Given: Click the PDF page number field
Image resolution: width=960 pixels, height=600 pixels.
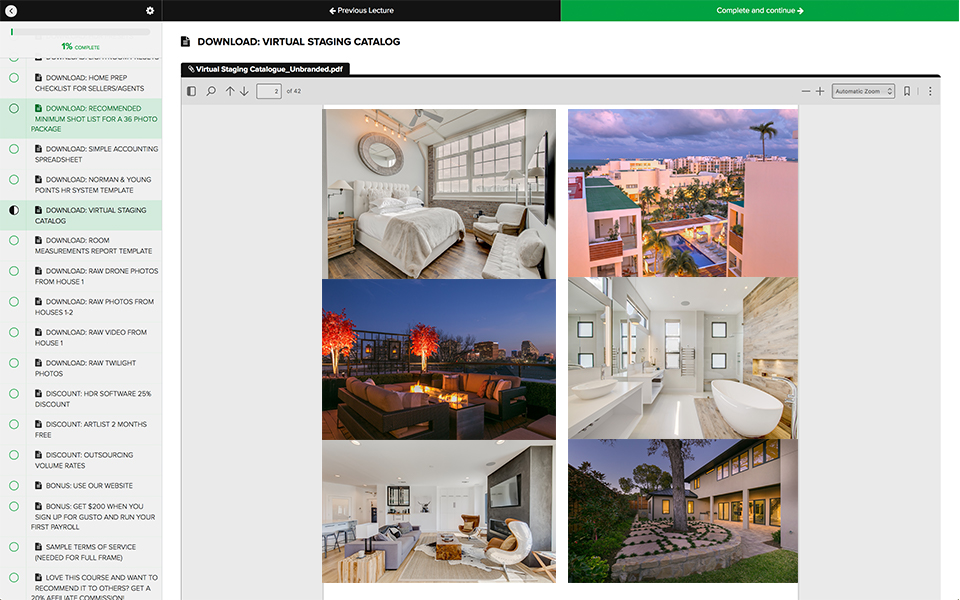Looking at the screenshot, I should pyautogui.click(x=268, y=91).
